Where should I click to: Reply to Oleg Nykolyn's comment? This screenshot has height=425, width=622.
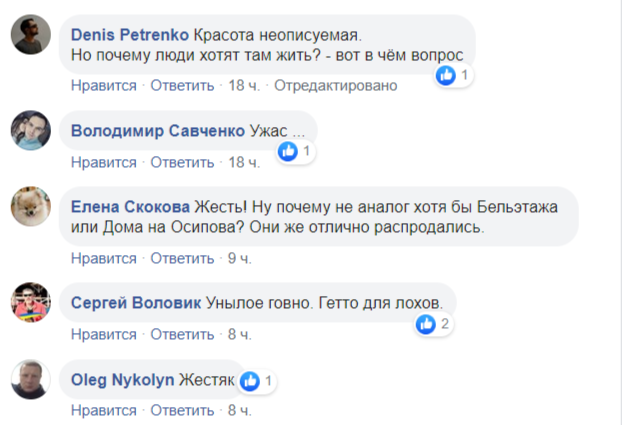(x=182, y=410)
